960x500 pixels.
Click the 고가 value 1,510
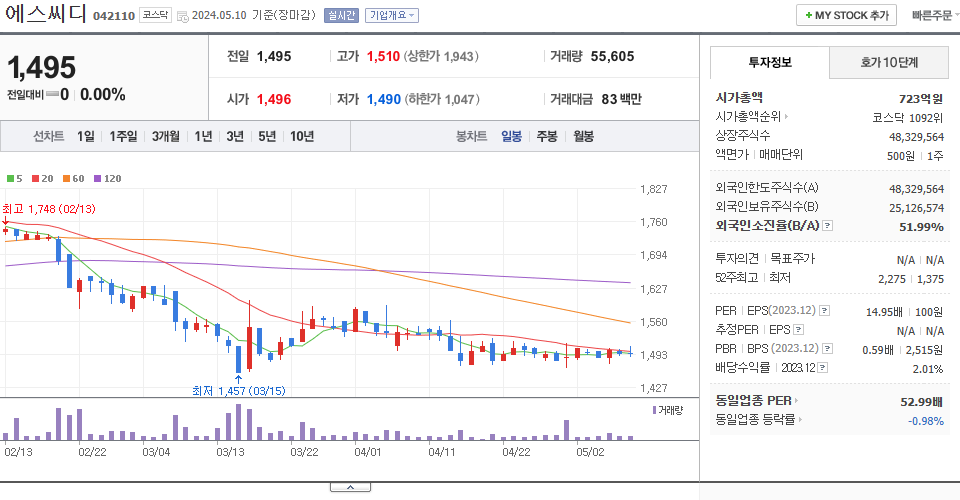[383, 56]
